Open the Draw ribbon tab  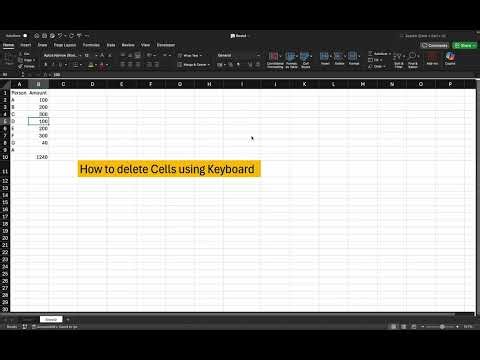coord(42,45)
